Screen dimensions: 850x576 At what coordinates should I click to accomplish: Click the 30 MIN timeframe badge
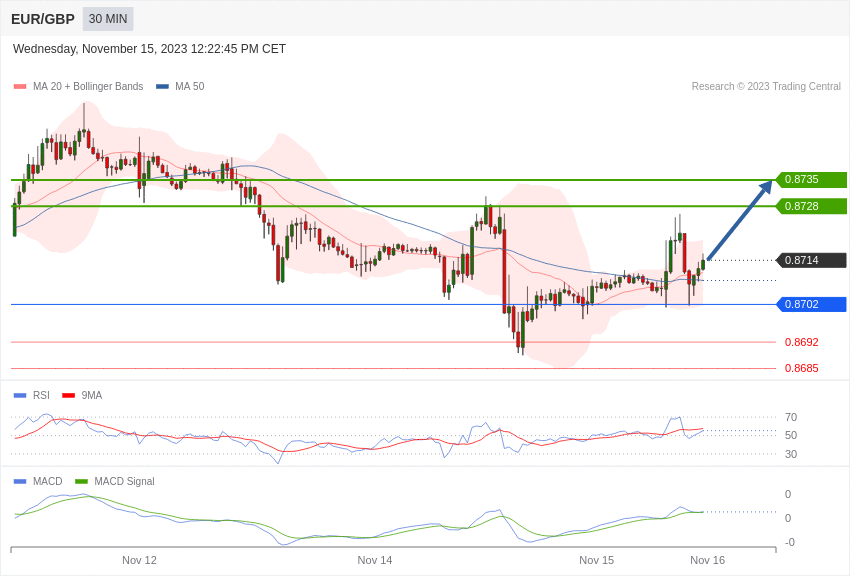pos(108,19)
